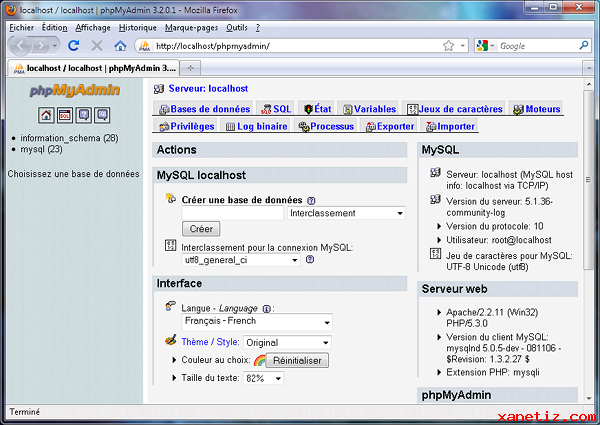The image size is (600, 425).
Task: Open the address bar history dropdown arrow
Action: [463, 46]
